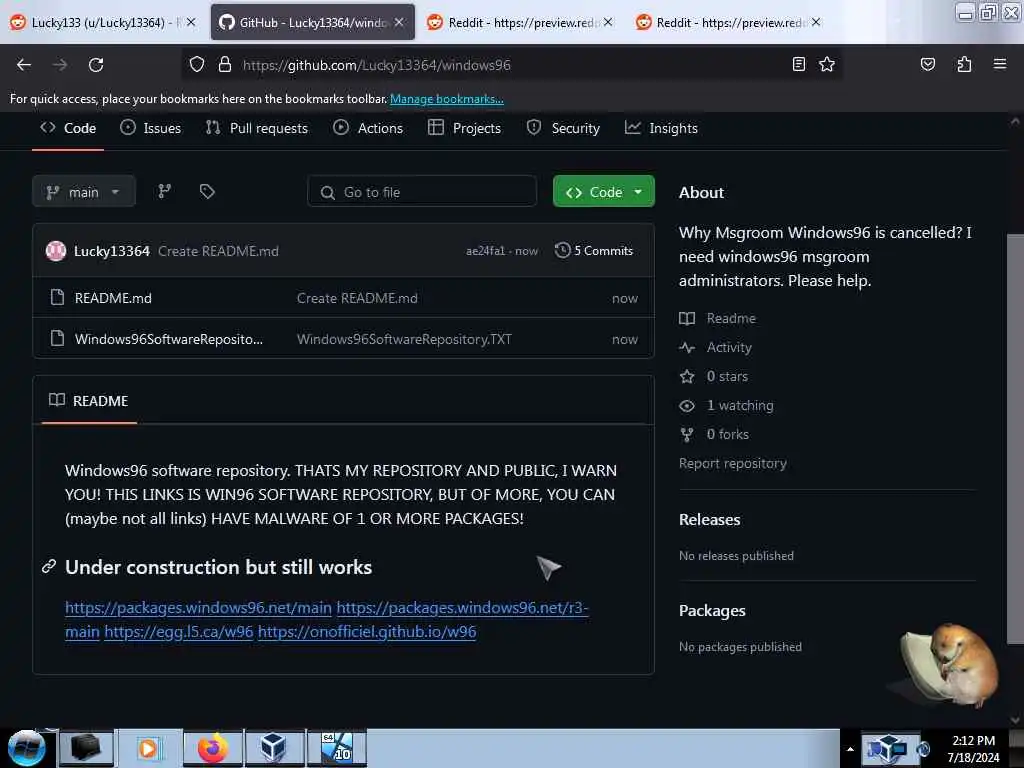Open the Windows96SoftwareReposito... file link
Image resolution: width=1024 pixels, height=768 pixels.
pyautogui.click(x=168, y=339)
